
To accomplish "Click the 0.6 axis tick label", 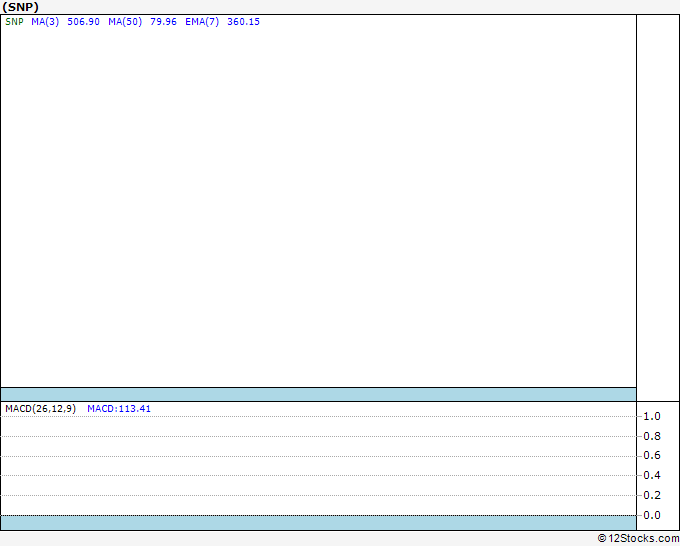I will click(x=651, y=455).
